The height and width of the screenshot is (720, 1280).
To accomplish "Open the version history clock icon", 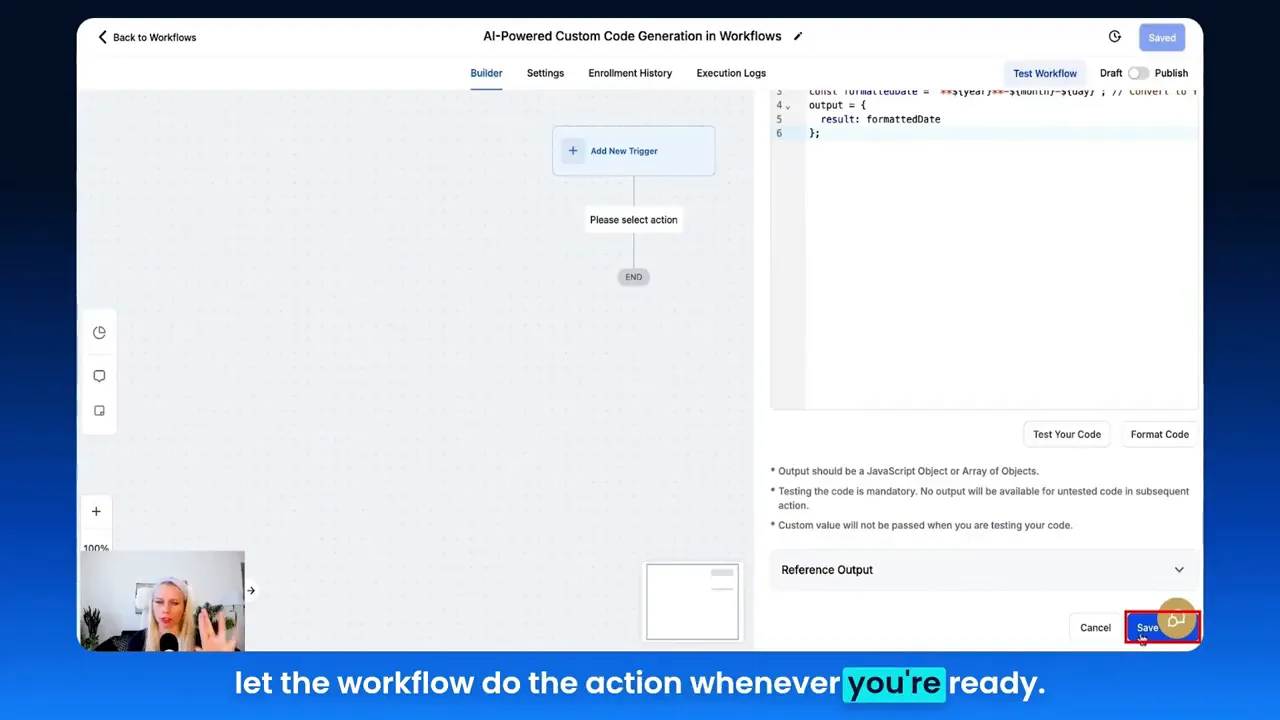I will tap(1115, 37).
